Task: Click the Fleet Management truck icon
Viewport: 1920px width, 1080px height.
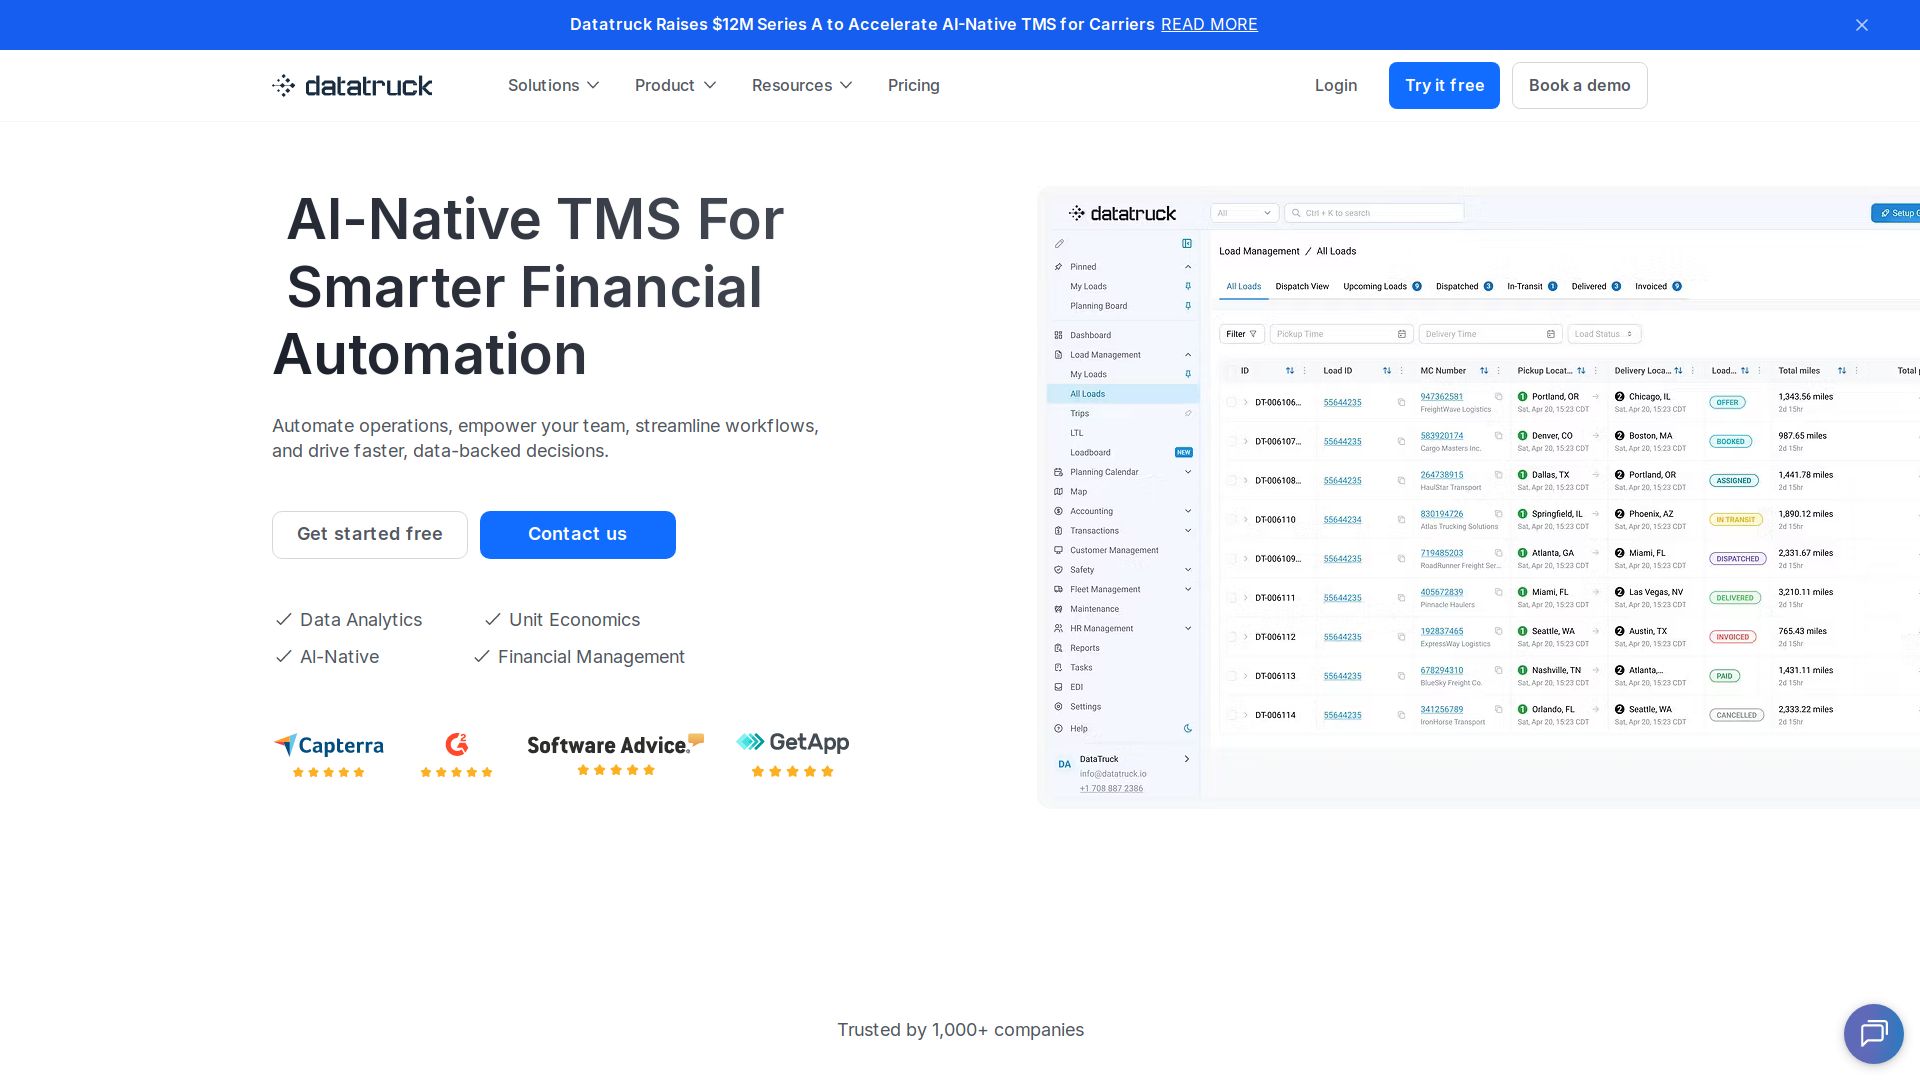Action: (1058, 589)
